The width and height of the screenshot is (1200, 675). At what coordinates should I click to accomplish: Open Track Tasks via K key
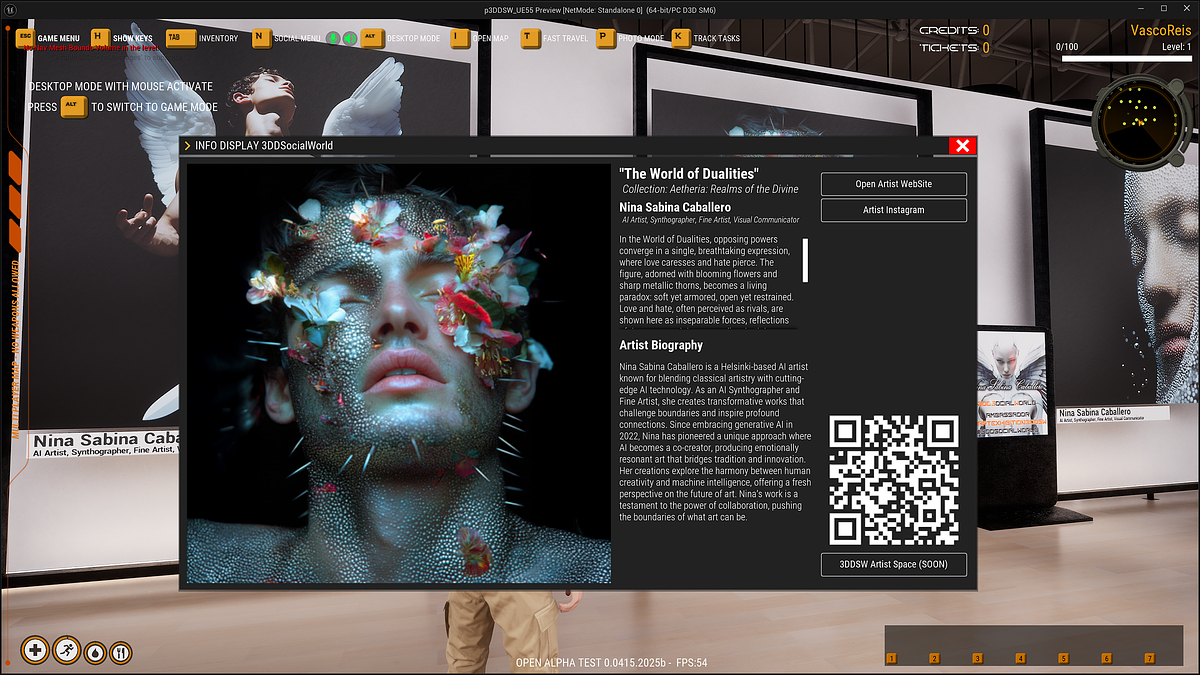coord(680,38)
